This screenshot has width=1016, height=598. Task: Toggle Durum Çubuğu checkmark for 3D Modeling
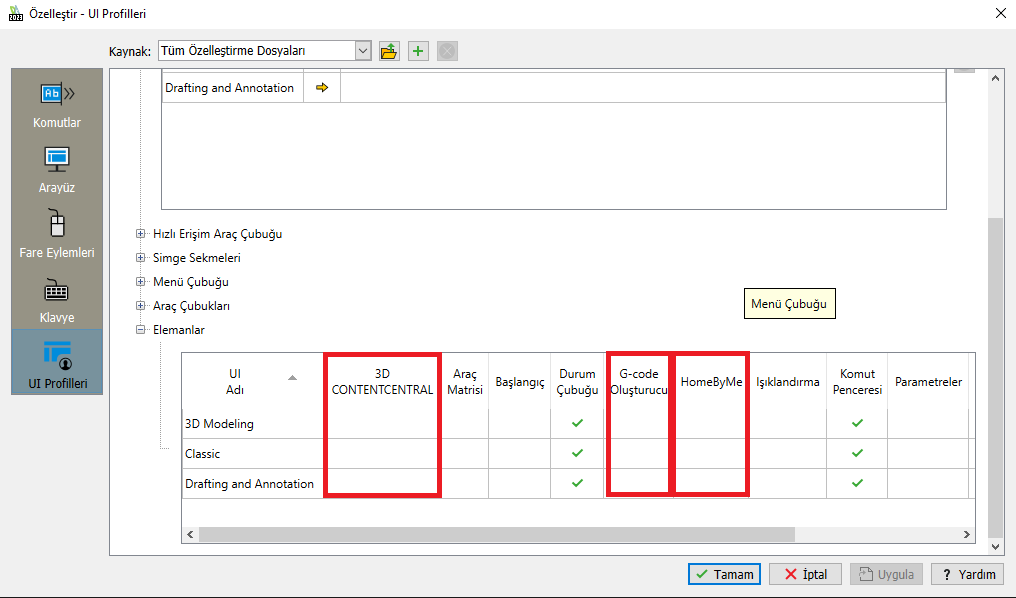click(577, 424)
